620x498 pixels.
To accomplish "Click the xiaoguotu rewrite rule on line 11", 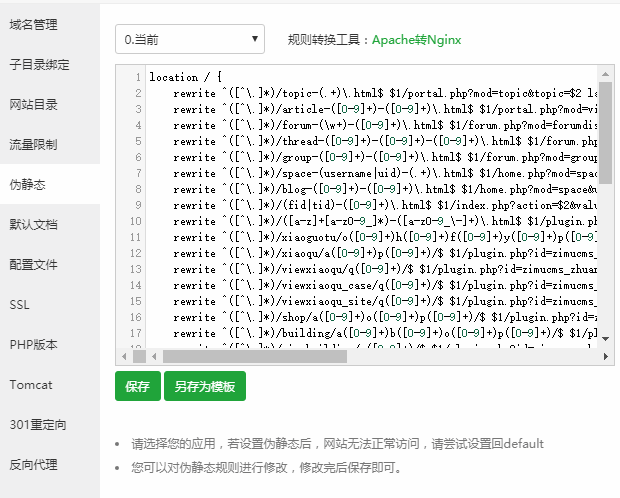I will tap(385, 237).
